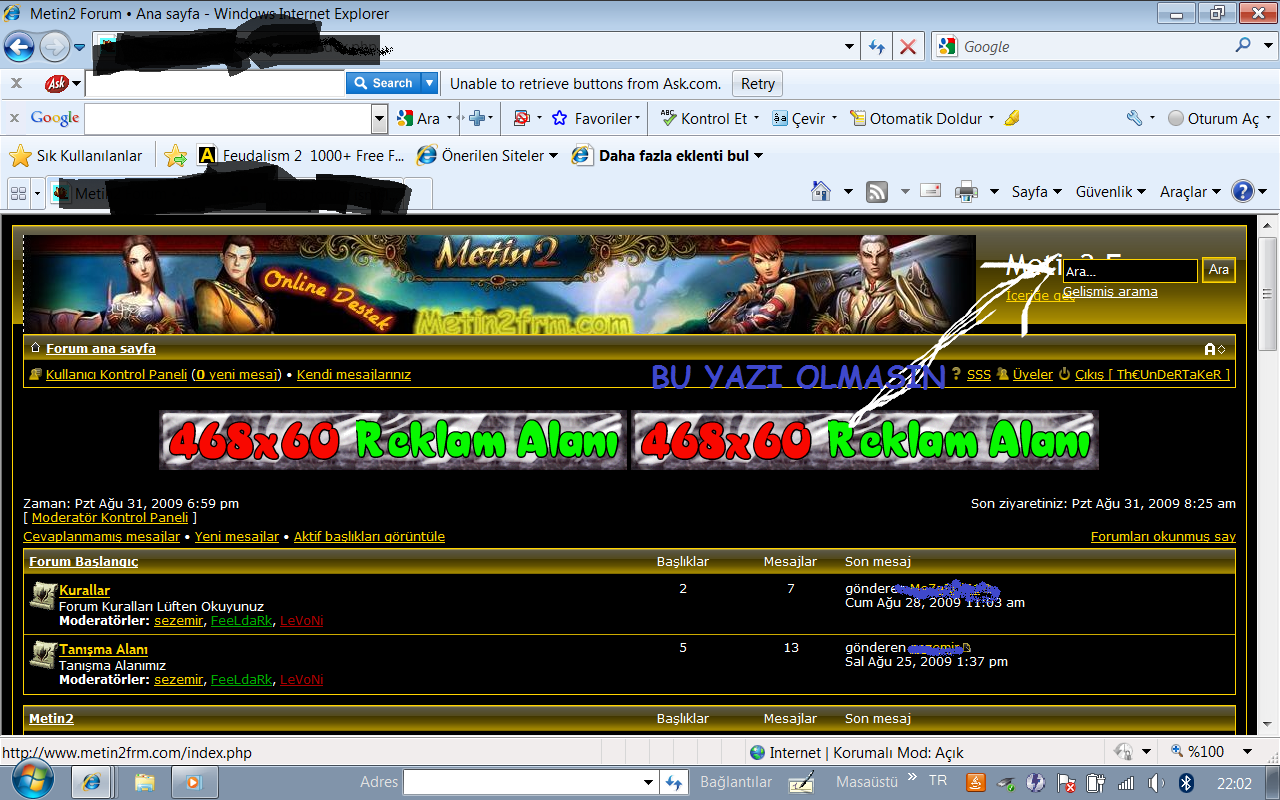This screenshot has height=800, width=1280.
Task: Click the Çevir translate button
Action: click(799, 118)
